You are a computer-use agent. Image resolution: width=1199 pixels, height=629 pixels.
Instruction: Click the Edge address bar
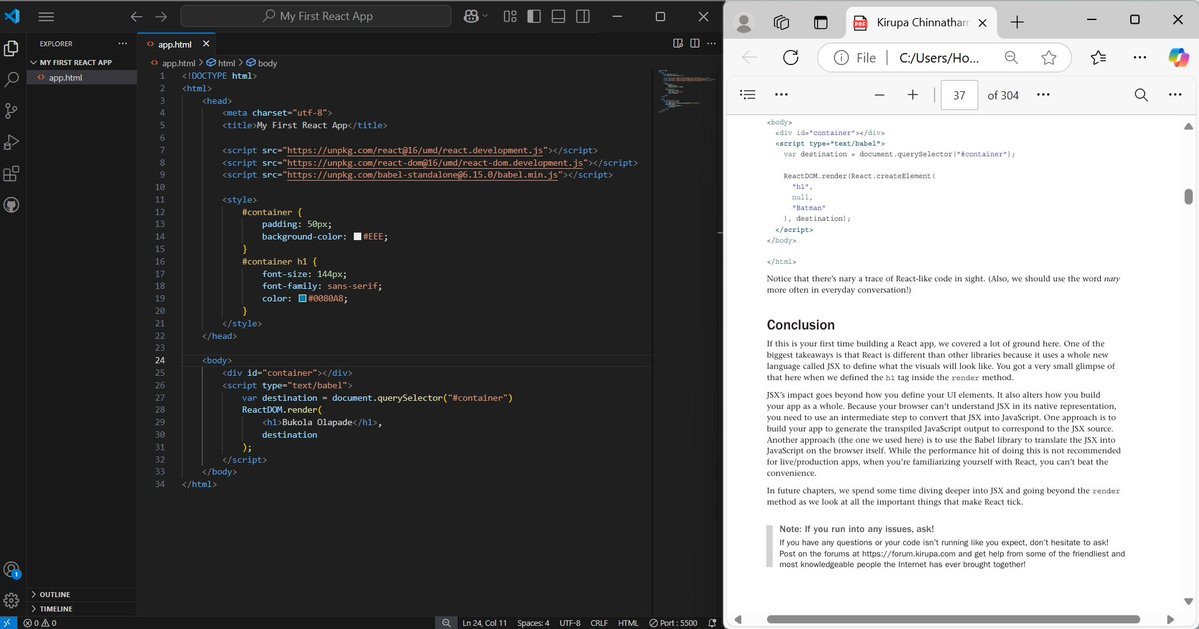[x=944, y=57]
